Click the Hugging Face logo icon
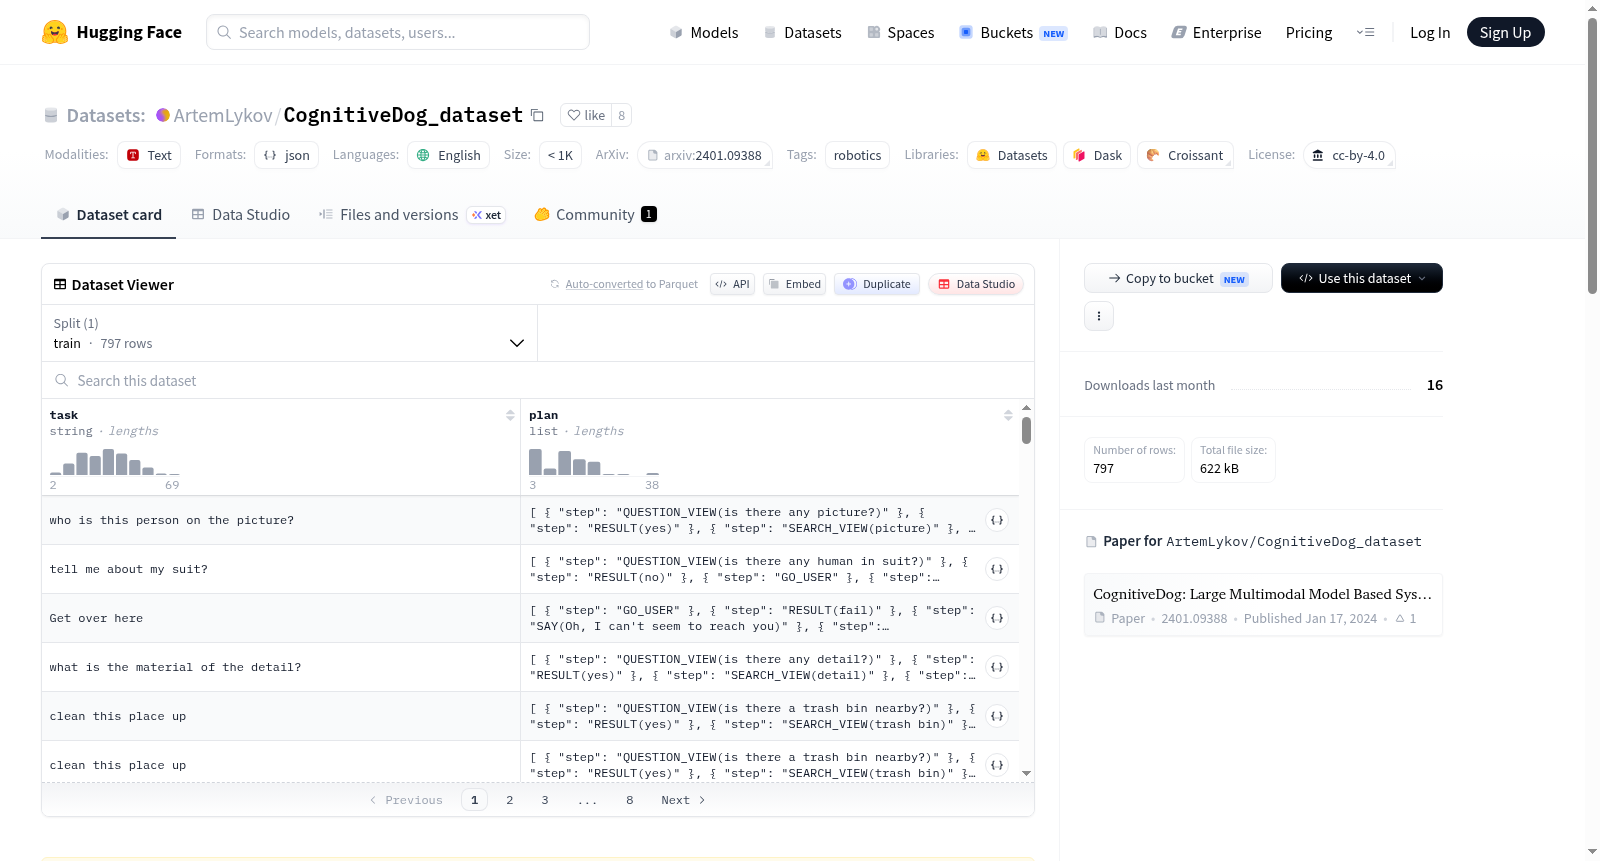 (x=55, y=32)
